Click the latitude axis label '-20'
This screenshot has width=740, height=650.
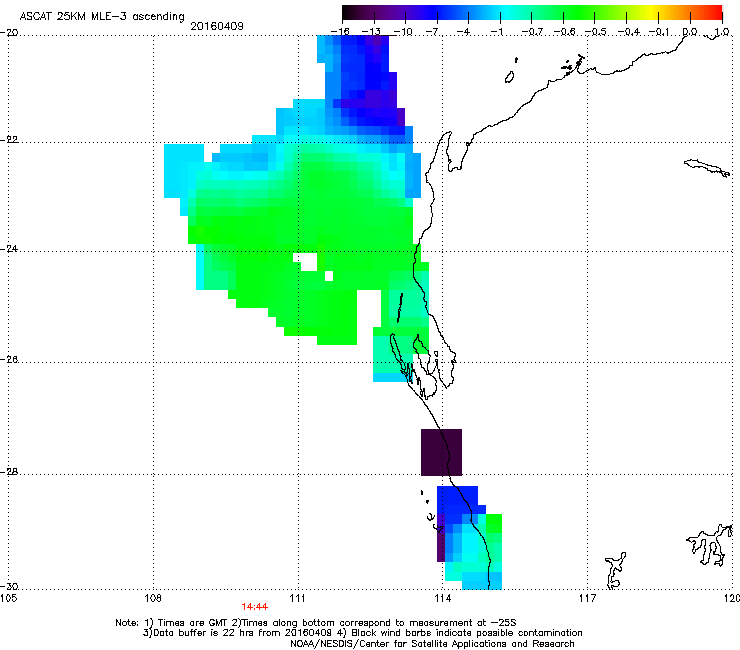(9, 33)
